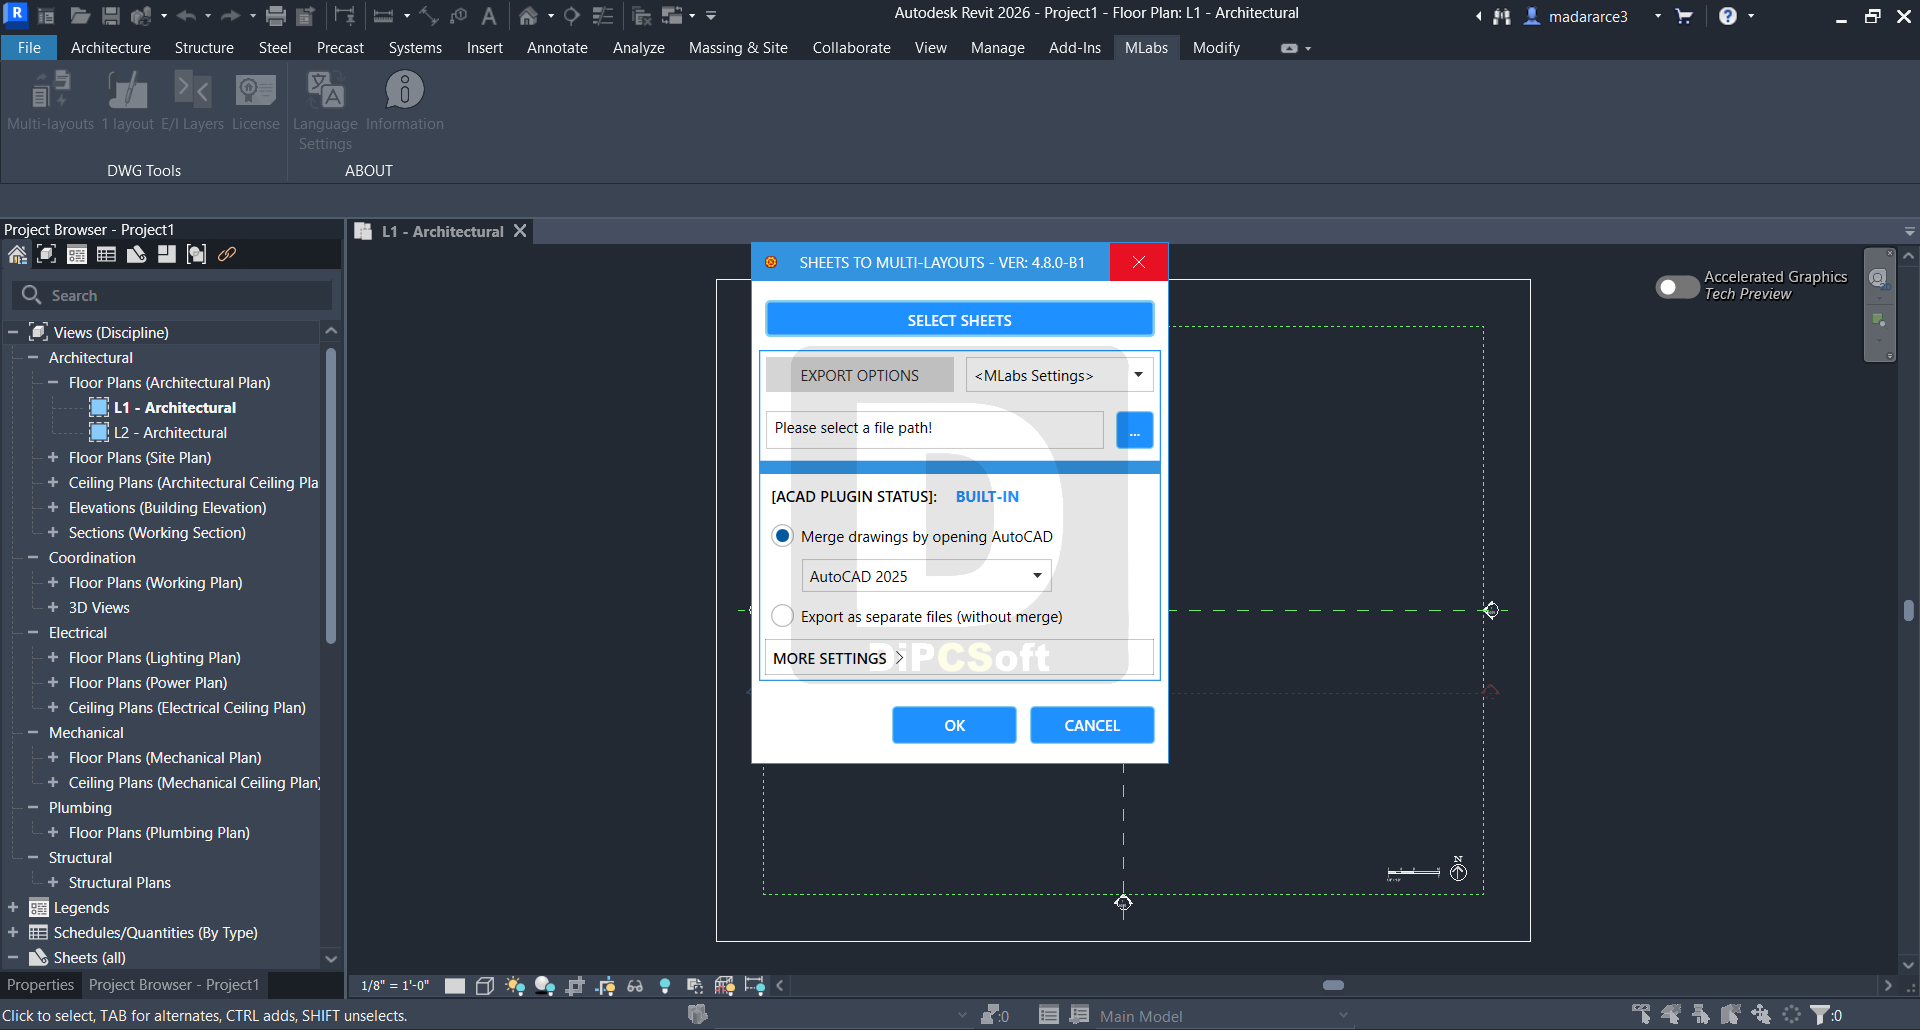Click the Temporary Hide/Isolate glasses icon
Viewport: 1920px width, 1030px height.
[635, 986]
